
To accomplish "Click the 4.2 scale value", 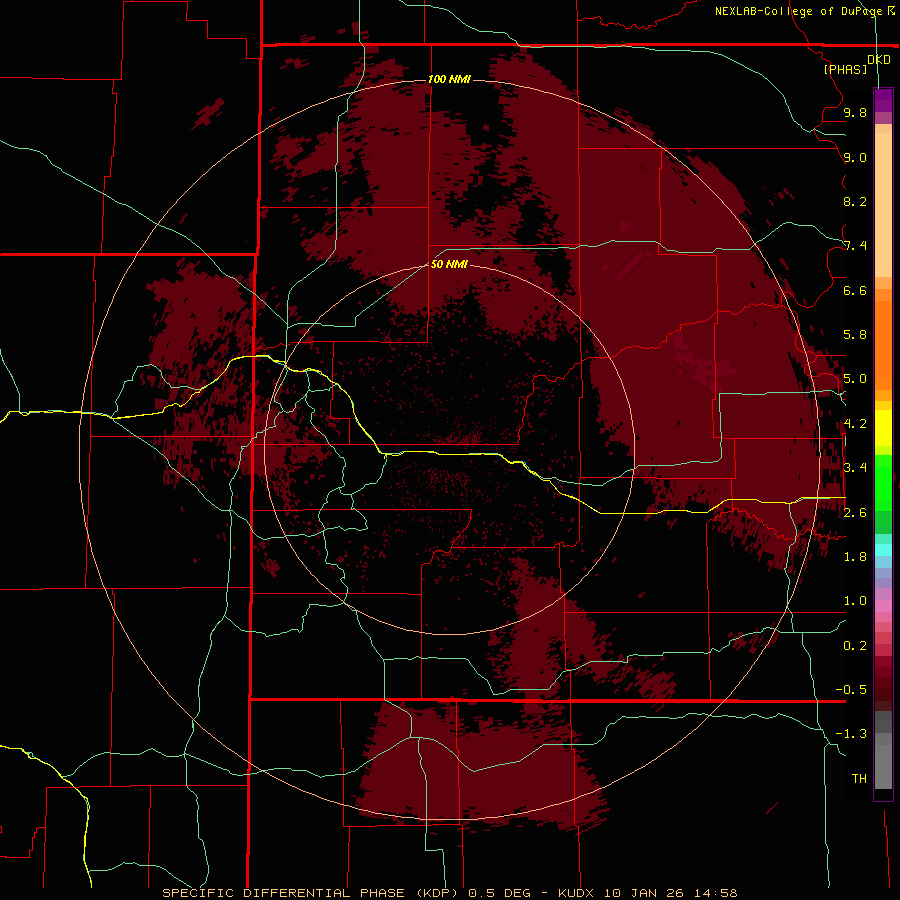I will pyautogui.click(x=855, y=424).
